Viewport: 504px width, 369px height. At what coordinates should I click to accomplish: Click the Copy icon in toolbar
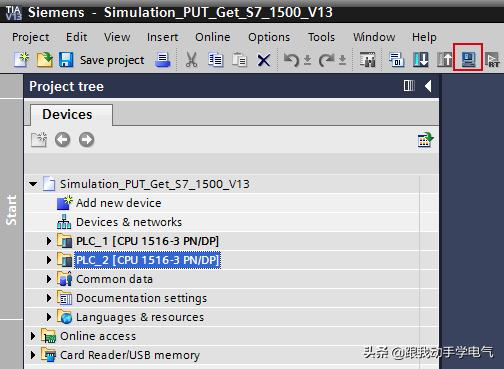[216, 60]
